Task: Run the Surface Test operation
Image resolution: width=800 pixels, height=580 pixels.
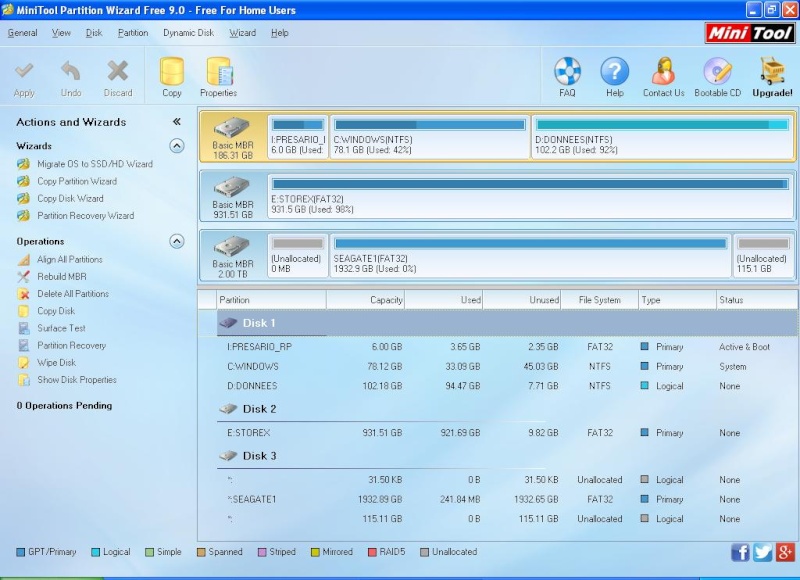Action: pos(61,328)
